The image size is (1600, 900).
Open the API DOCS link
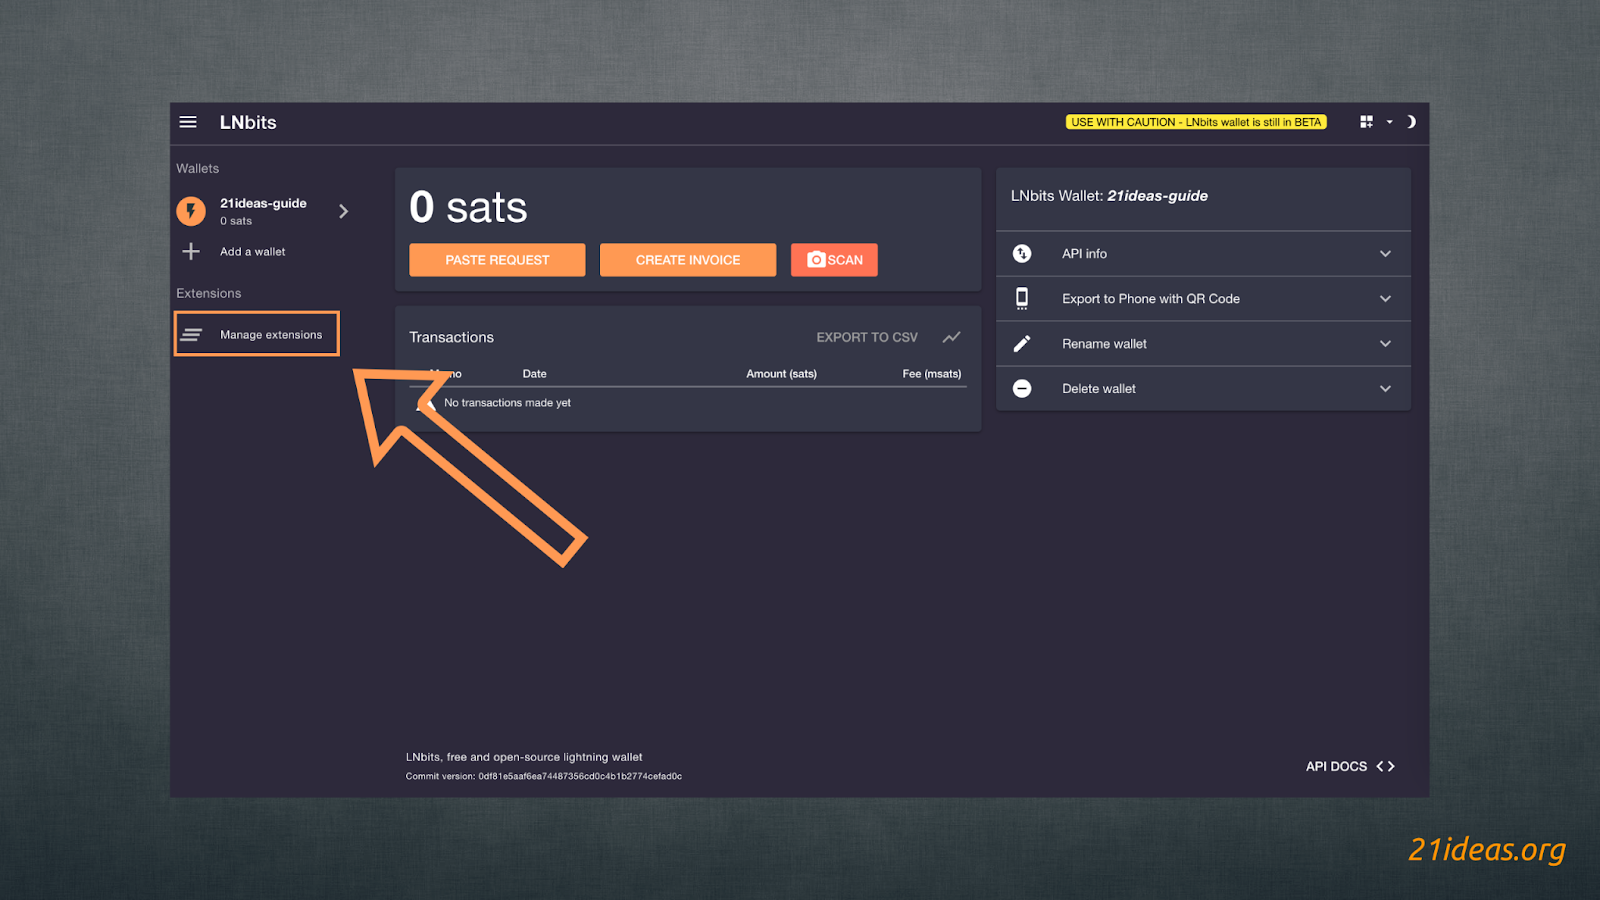pyautogui.click(x=1349, y=766)
